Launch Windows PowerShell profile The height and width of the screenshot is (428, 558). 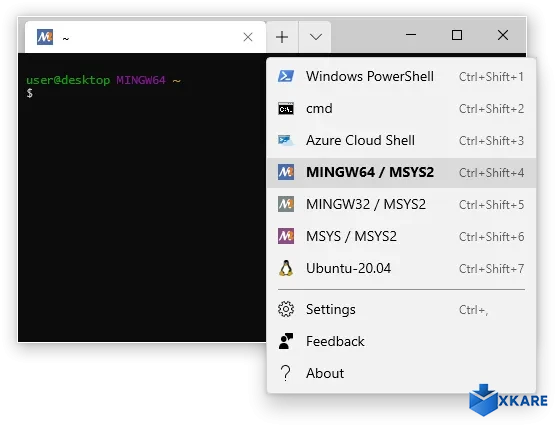point(401,76)
